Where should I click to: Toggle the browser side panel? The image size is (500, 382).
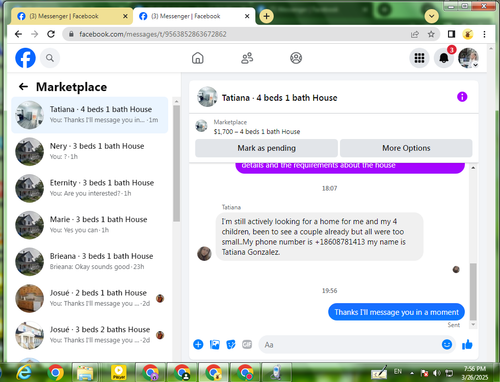click(451, 34)
